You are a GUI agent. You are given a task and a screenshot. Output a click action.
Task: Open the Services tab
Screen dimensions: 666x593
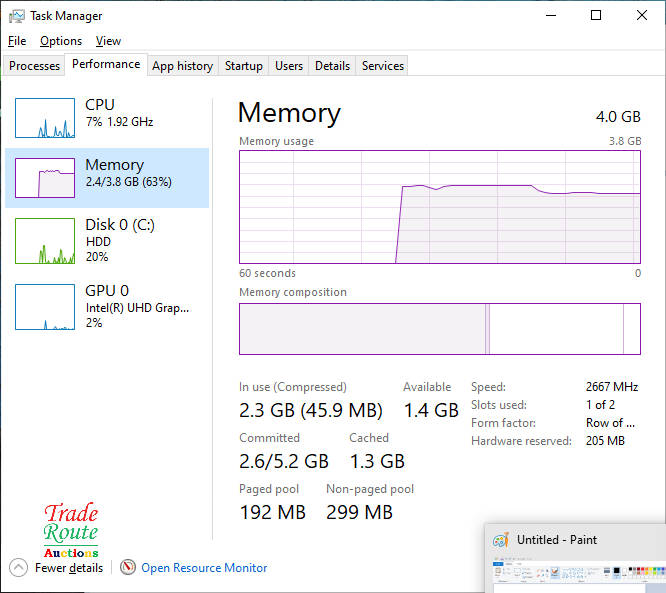(383, 66)
